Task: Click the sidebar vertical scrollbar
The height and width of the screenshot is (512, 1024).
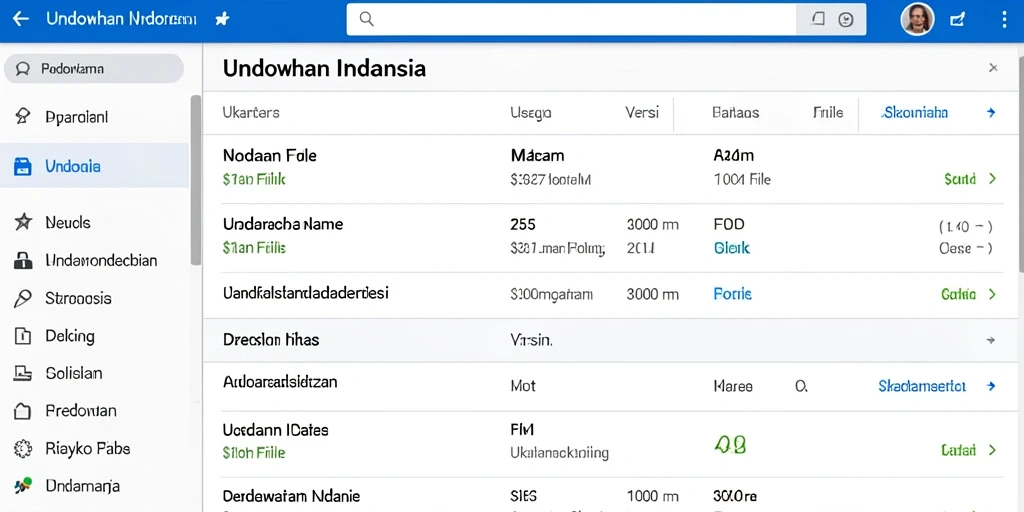Action: [x=196, y=180]
